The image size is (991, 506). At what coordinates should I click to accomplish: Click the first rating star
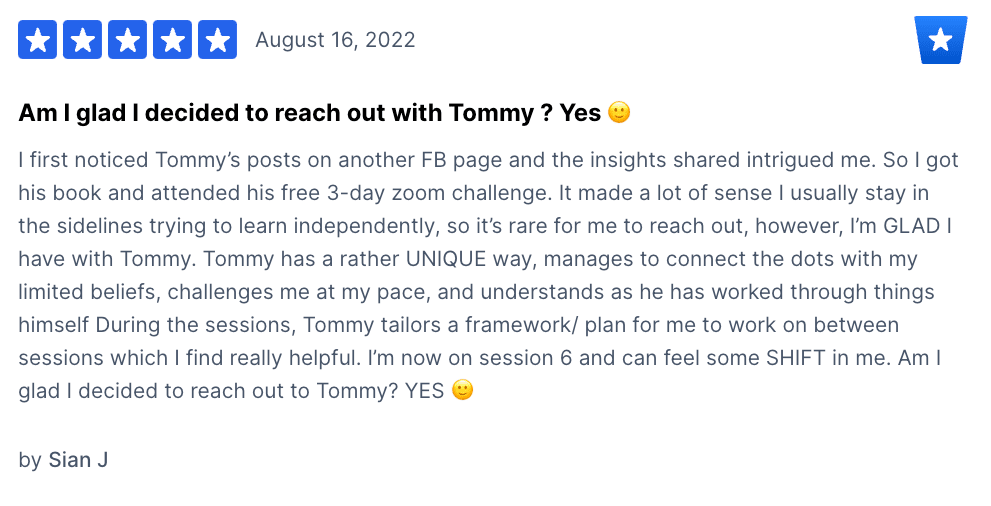[x=37, y=40]
